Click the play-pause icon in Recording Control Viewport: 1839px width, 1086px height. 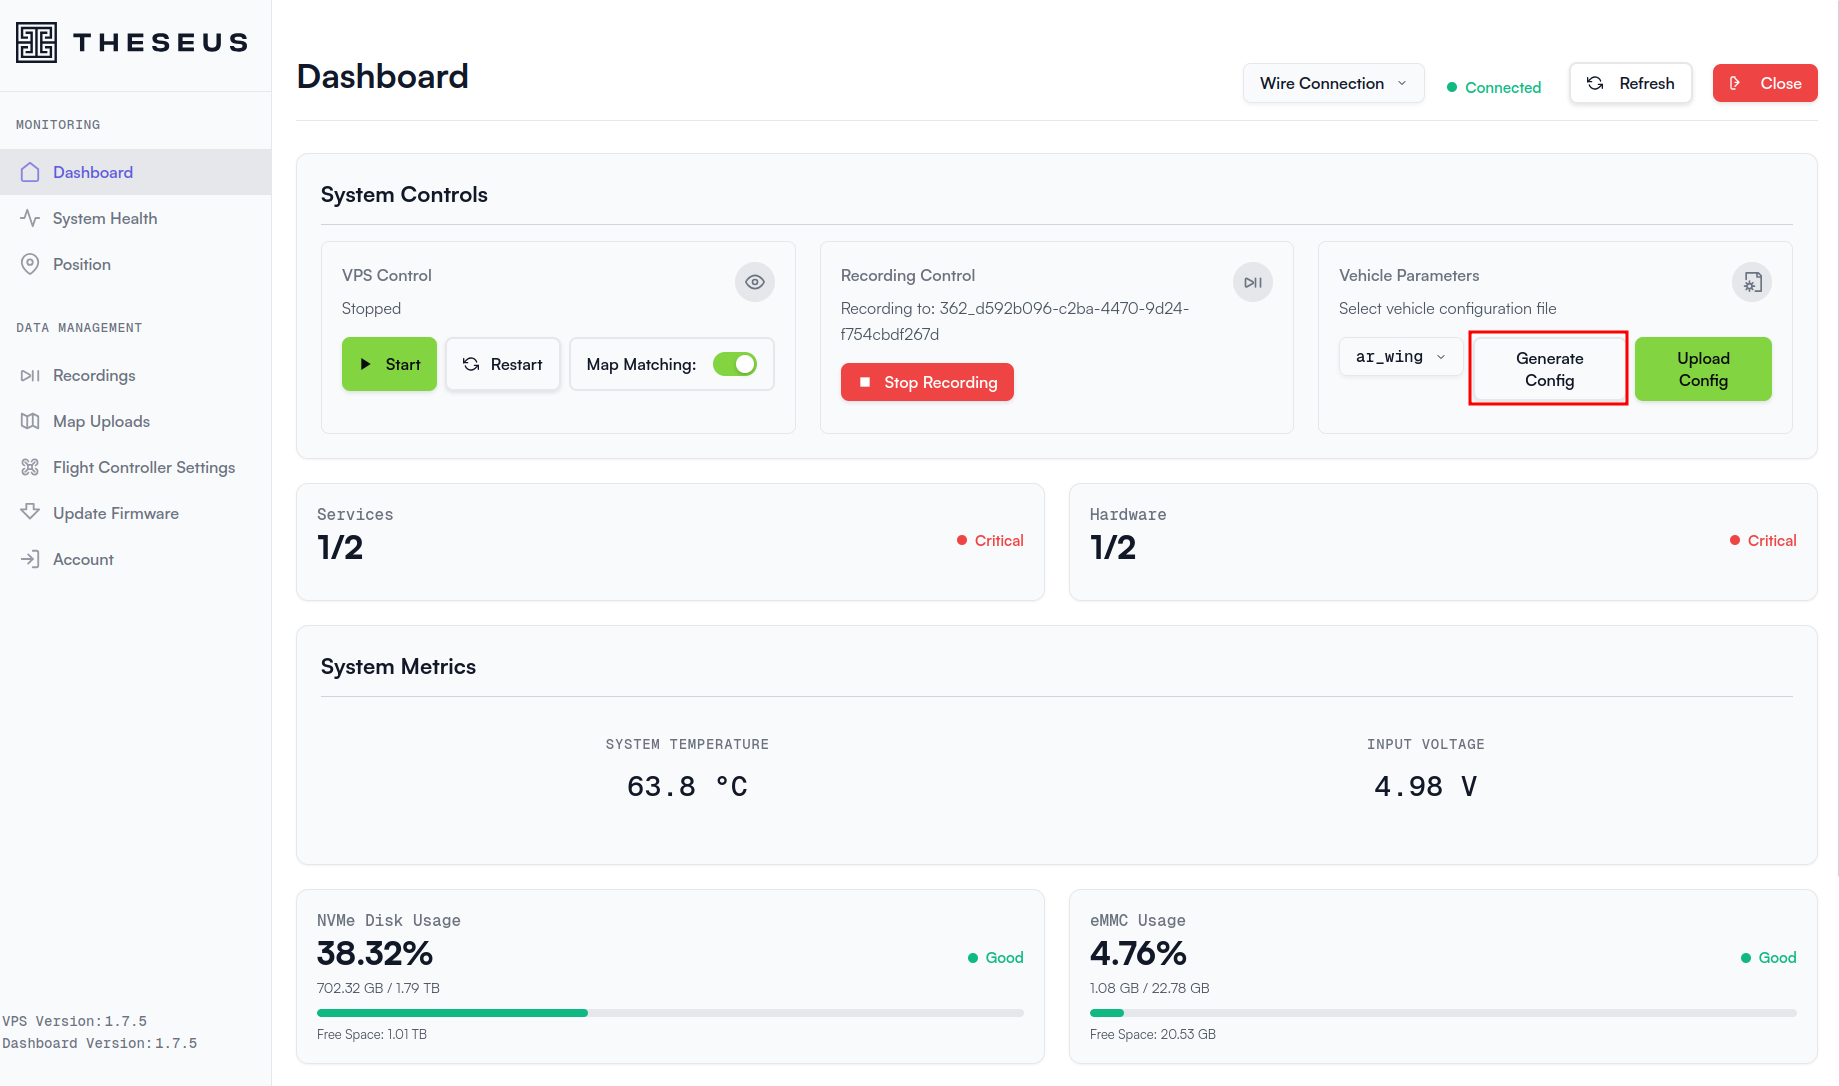click(1252, 283)
